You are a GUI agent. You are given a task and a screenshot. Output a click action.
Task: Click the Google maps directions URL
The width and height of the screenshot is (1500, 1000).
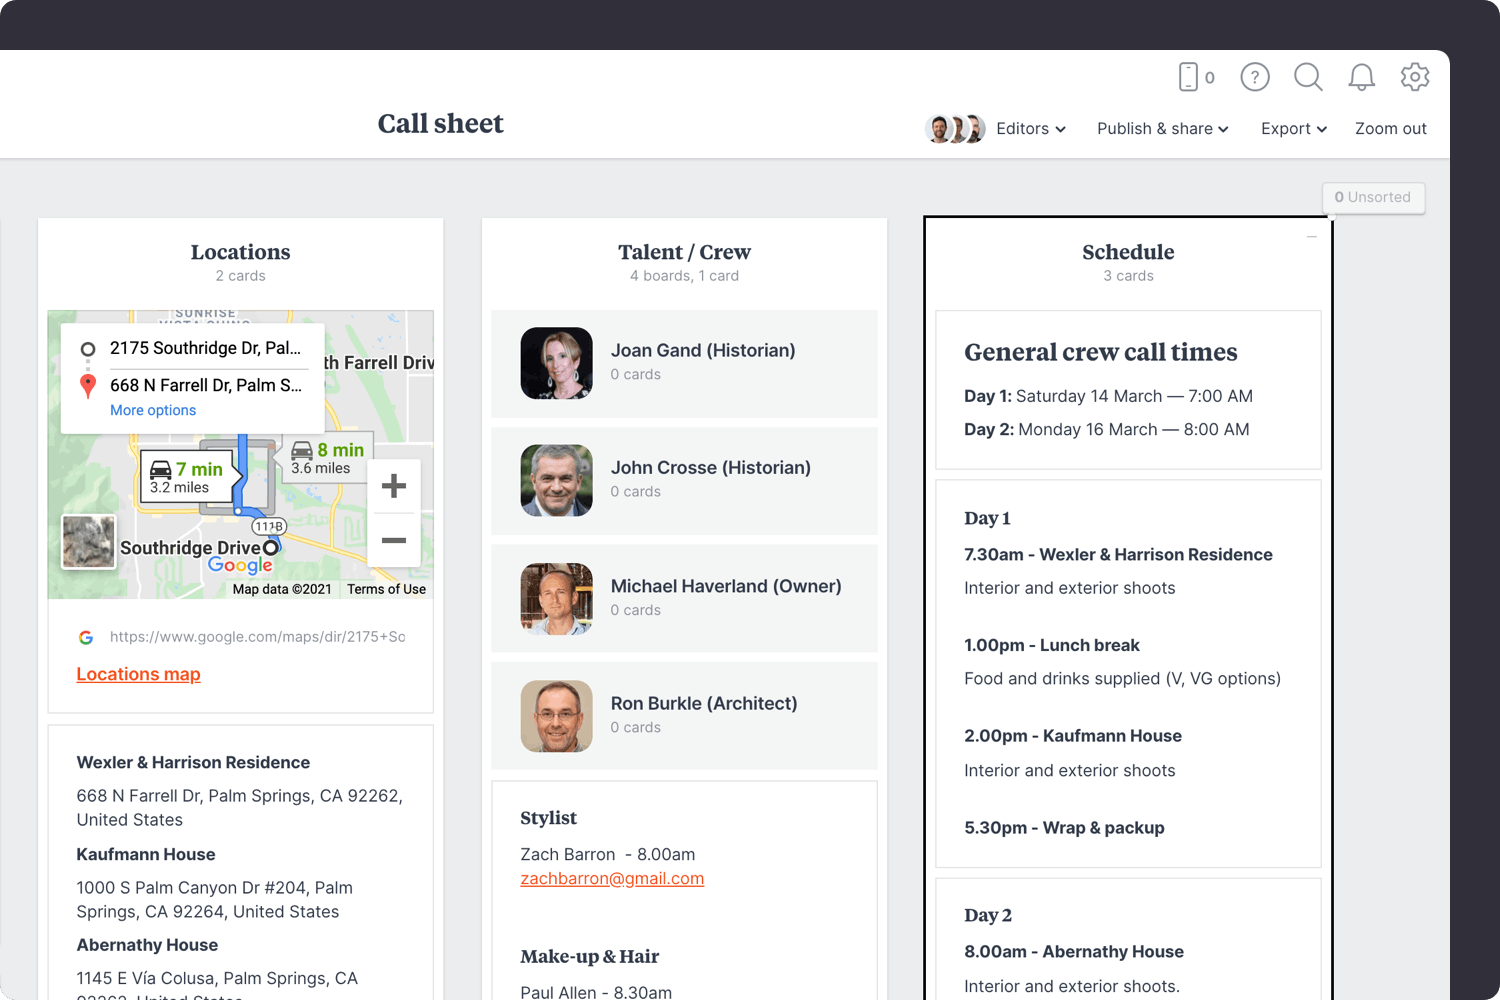(x=257, y=637)
